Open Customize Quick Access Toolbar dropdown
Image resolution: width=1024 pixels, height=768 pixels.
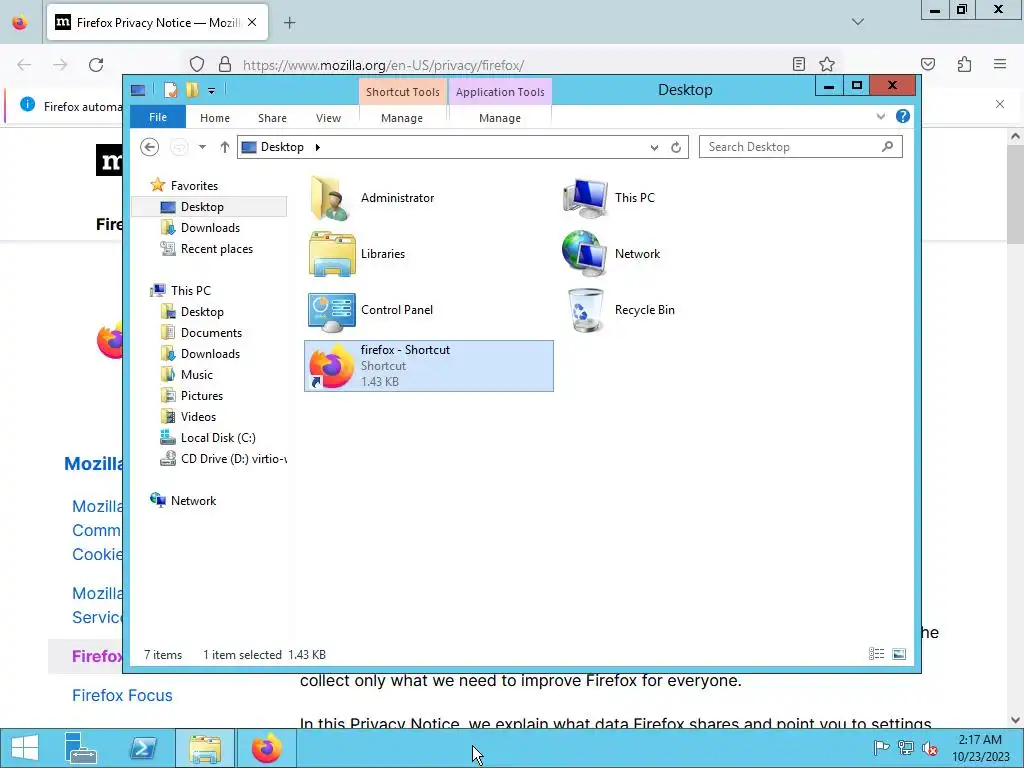[x=212, y=91]
